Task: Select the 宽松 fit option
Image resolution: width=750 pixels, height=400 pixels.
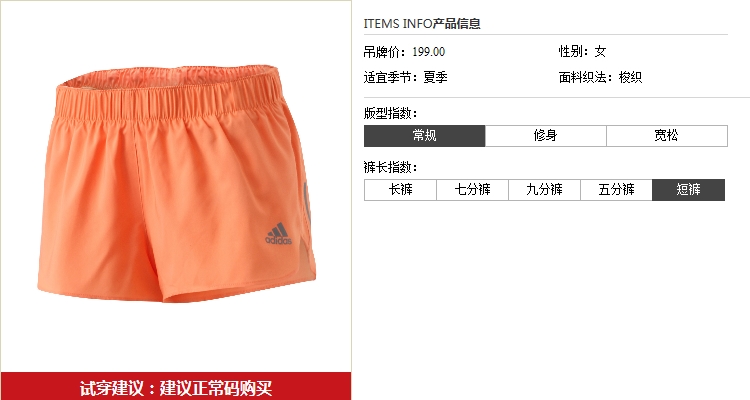Action: (x=667, y=136)
